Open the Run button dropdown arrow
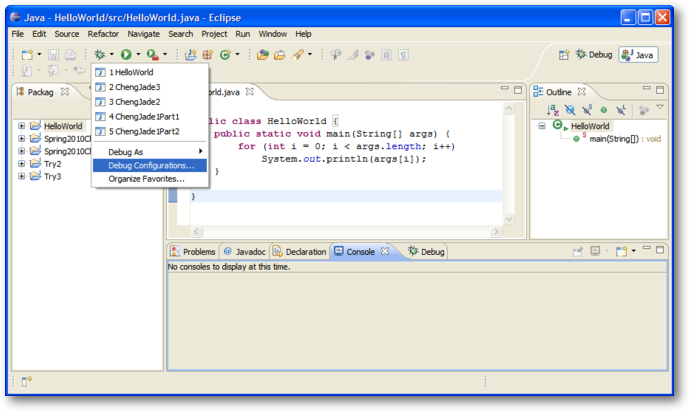The image size is (689, 411). pos(138,55)
